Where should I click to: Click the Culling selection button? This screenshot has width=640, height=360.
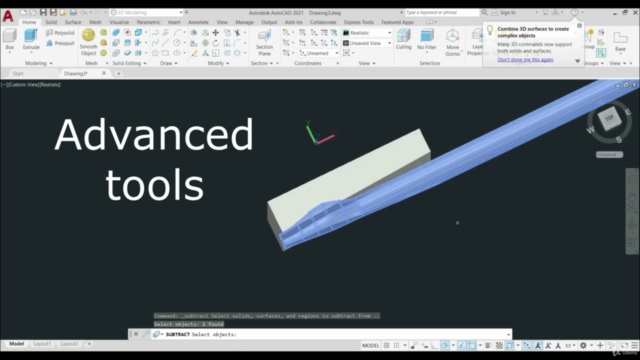404,40
